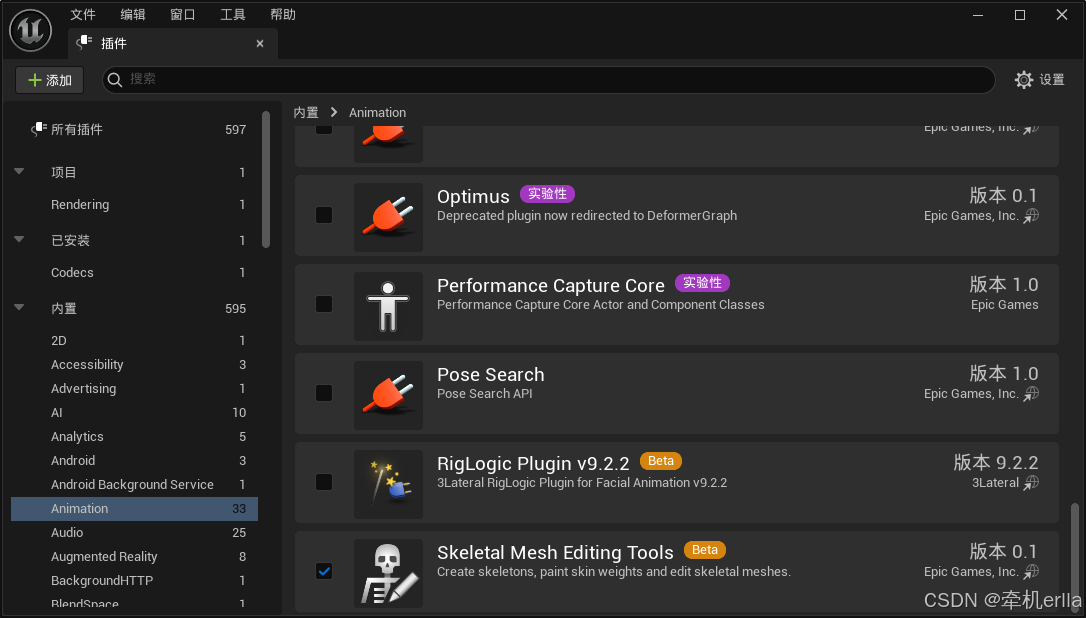Select 所有插件 in the sidebar
1086x618 pixels.
pos(134,130)
